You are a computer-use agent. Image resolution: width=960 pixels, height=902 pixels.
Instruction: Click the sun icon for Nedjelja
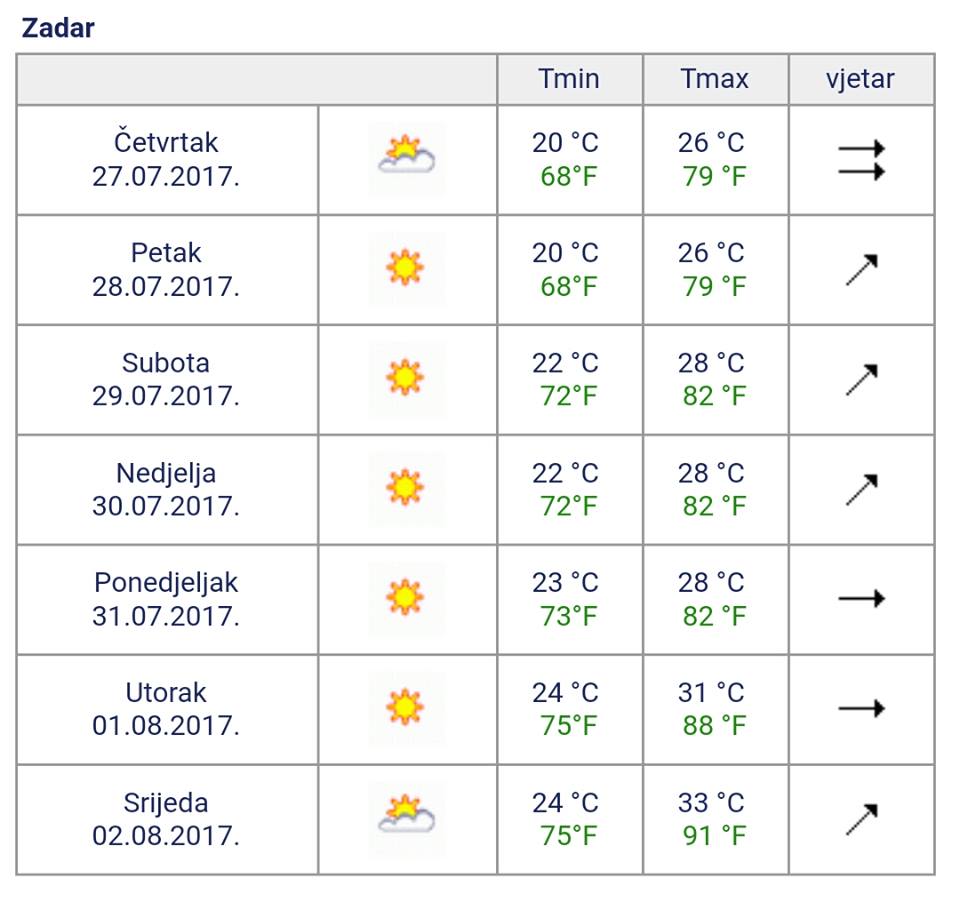click(x=405, y=488)
